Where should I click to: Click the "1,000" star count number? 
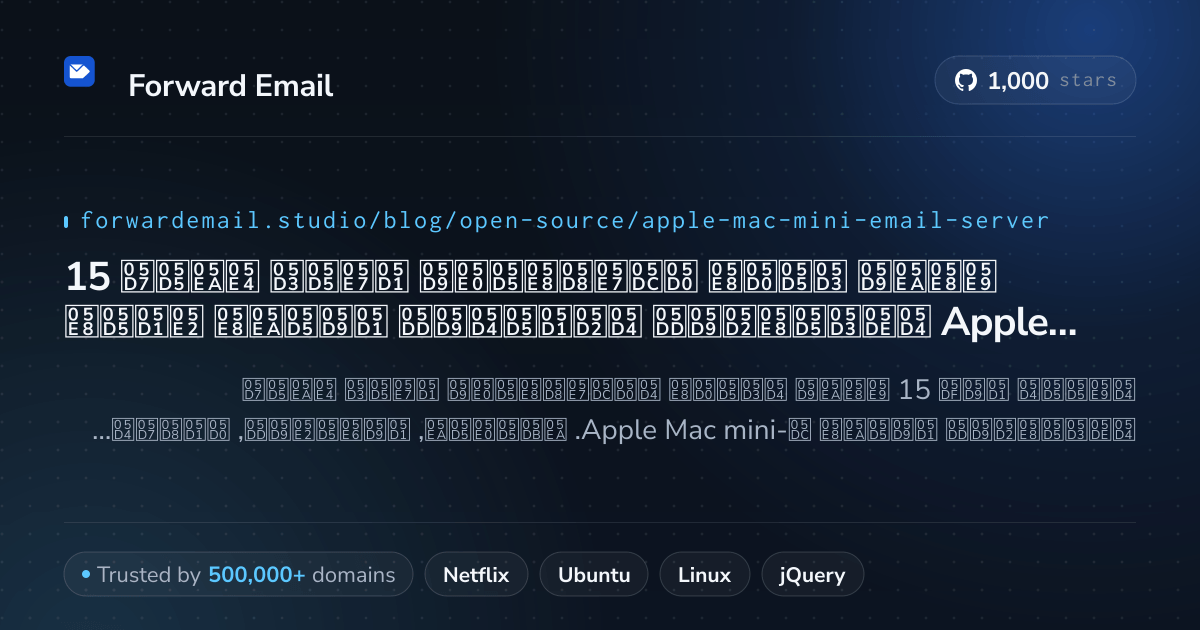pos(1018,81)
